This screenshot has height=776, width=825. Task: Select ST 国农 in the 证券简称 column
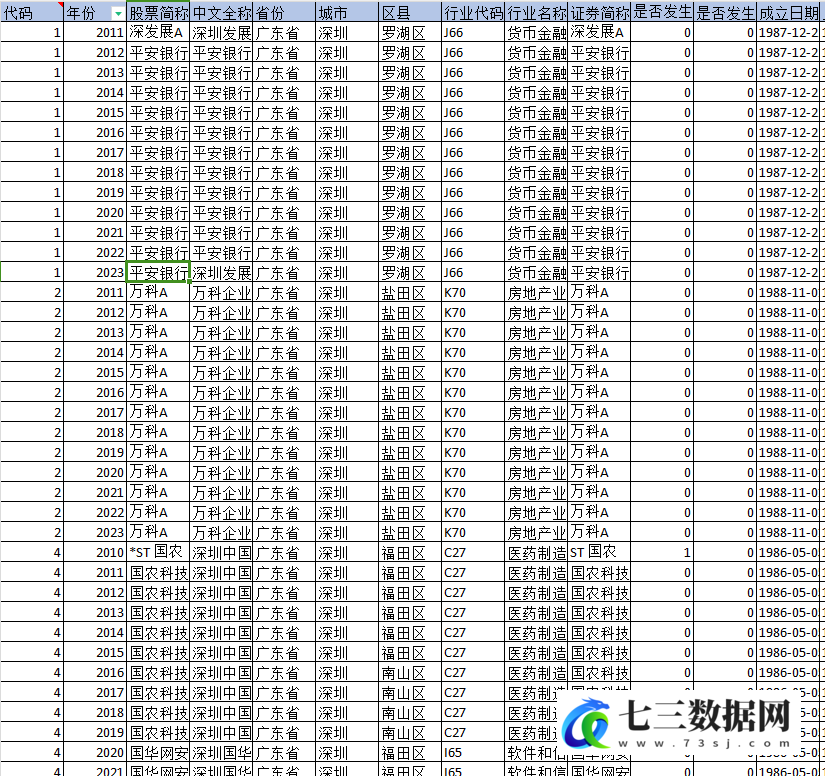[x=599, y=552]
